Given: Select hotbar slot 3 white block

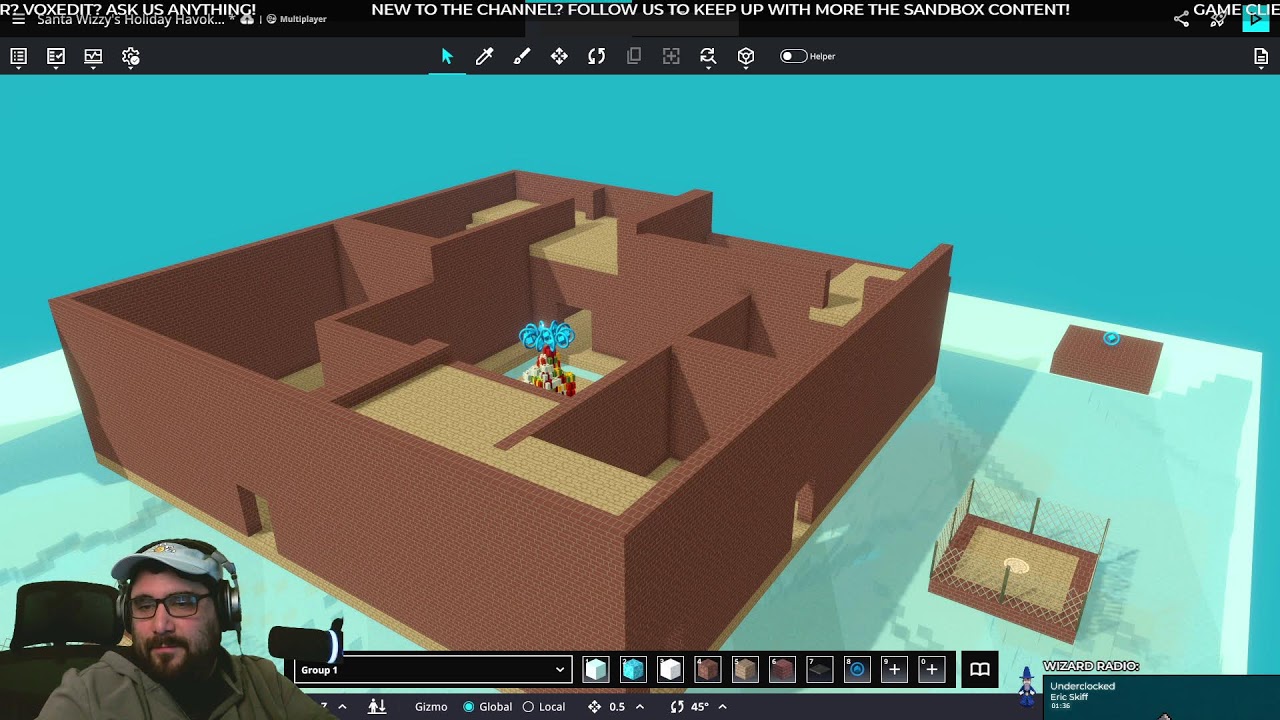Looking at the screenshot, I should (x=670, y=670).
